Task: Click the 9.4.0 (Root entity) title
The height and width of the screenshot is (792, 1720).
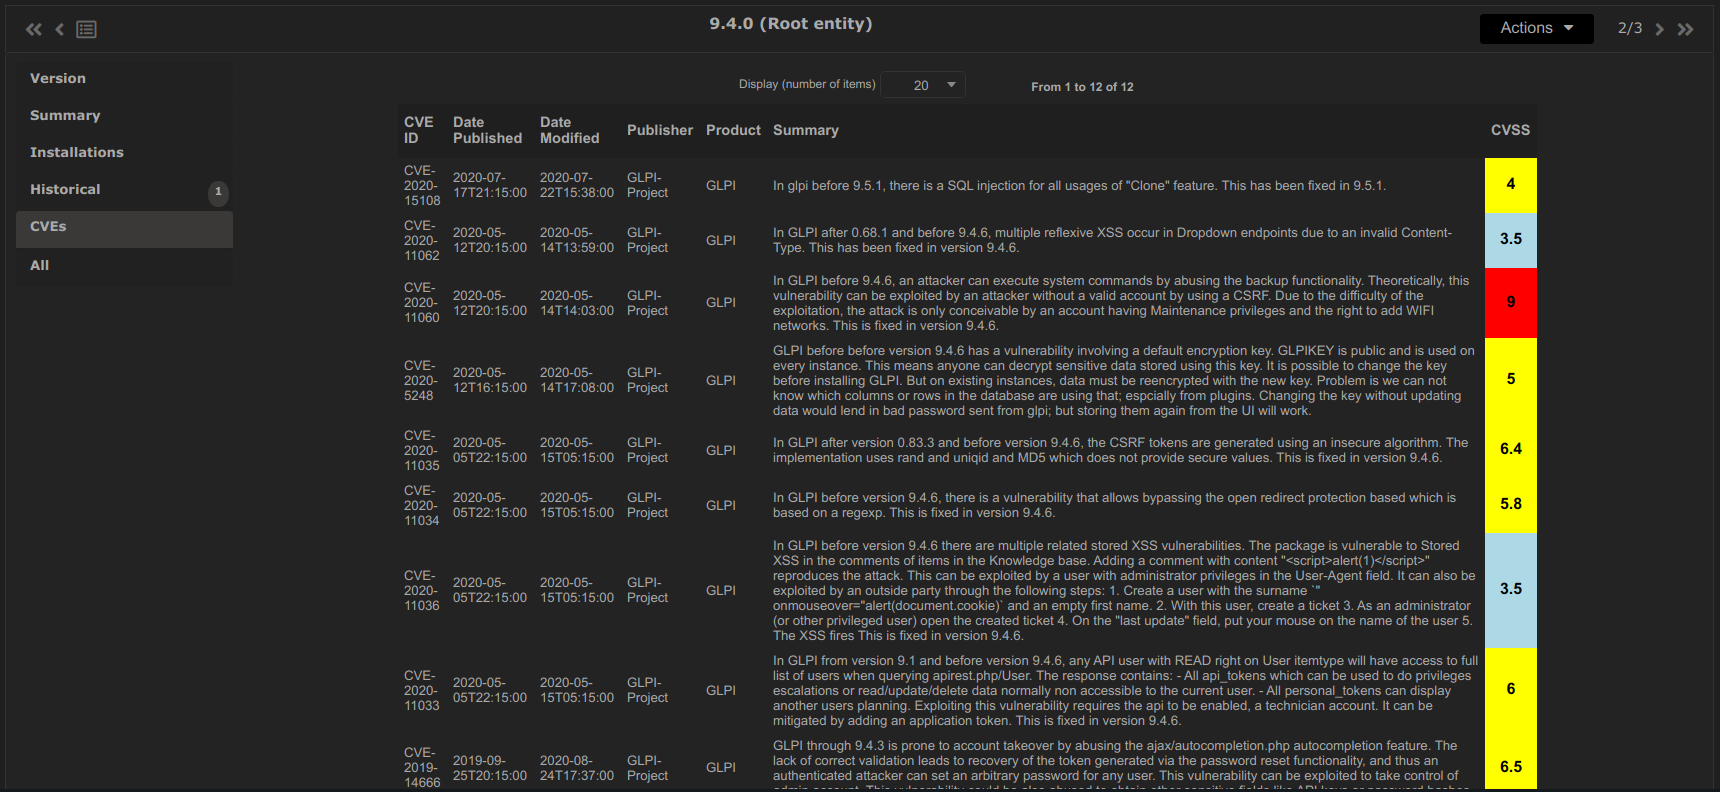Action: pos(791,24)
